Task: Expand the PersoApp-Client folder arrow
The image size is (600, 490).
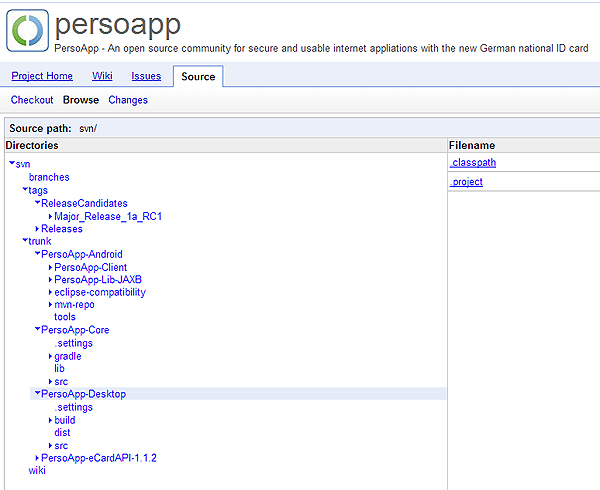Action: click(51, 267)
